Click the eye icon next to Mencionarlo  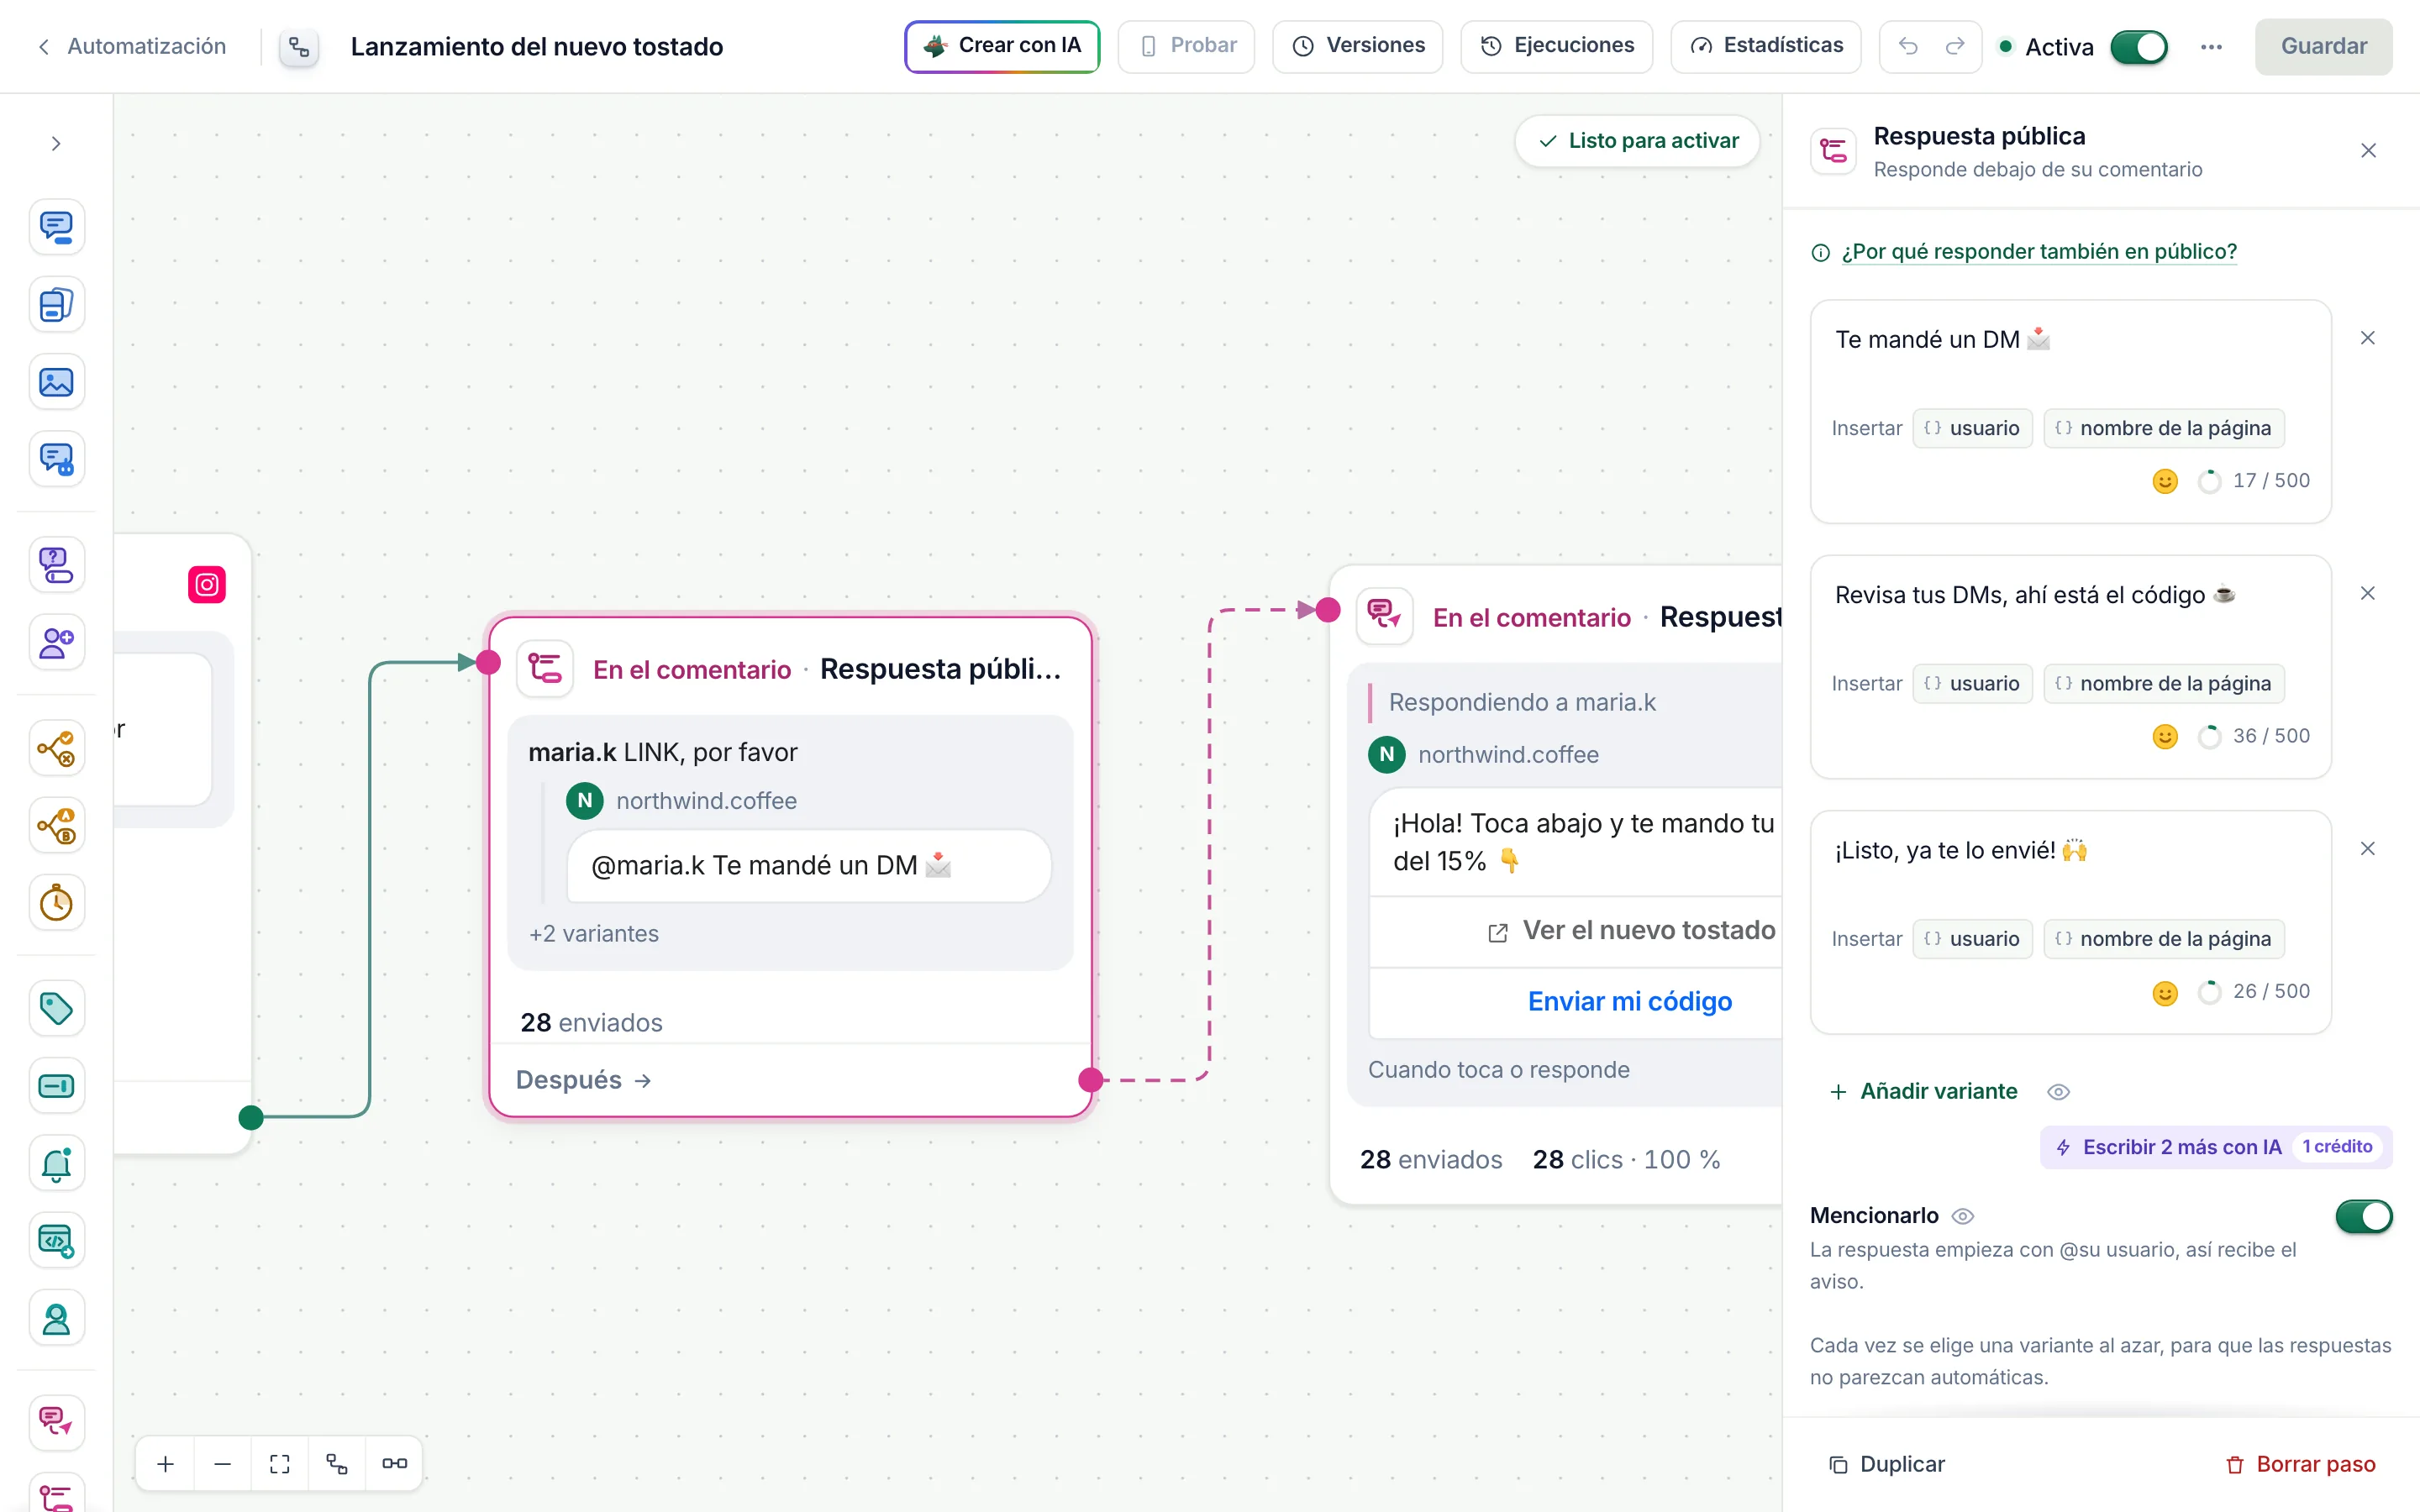tap(1963, 1216)
